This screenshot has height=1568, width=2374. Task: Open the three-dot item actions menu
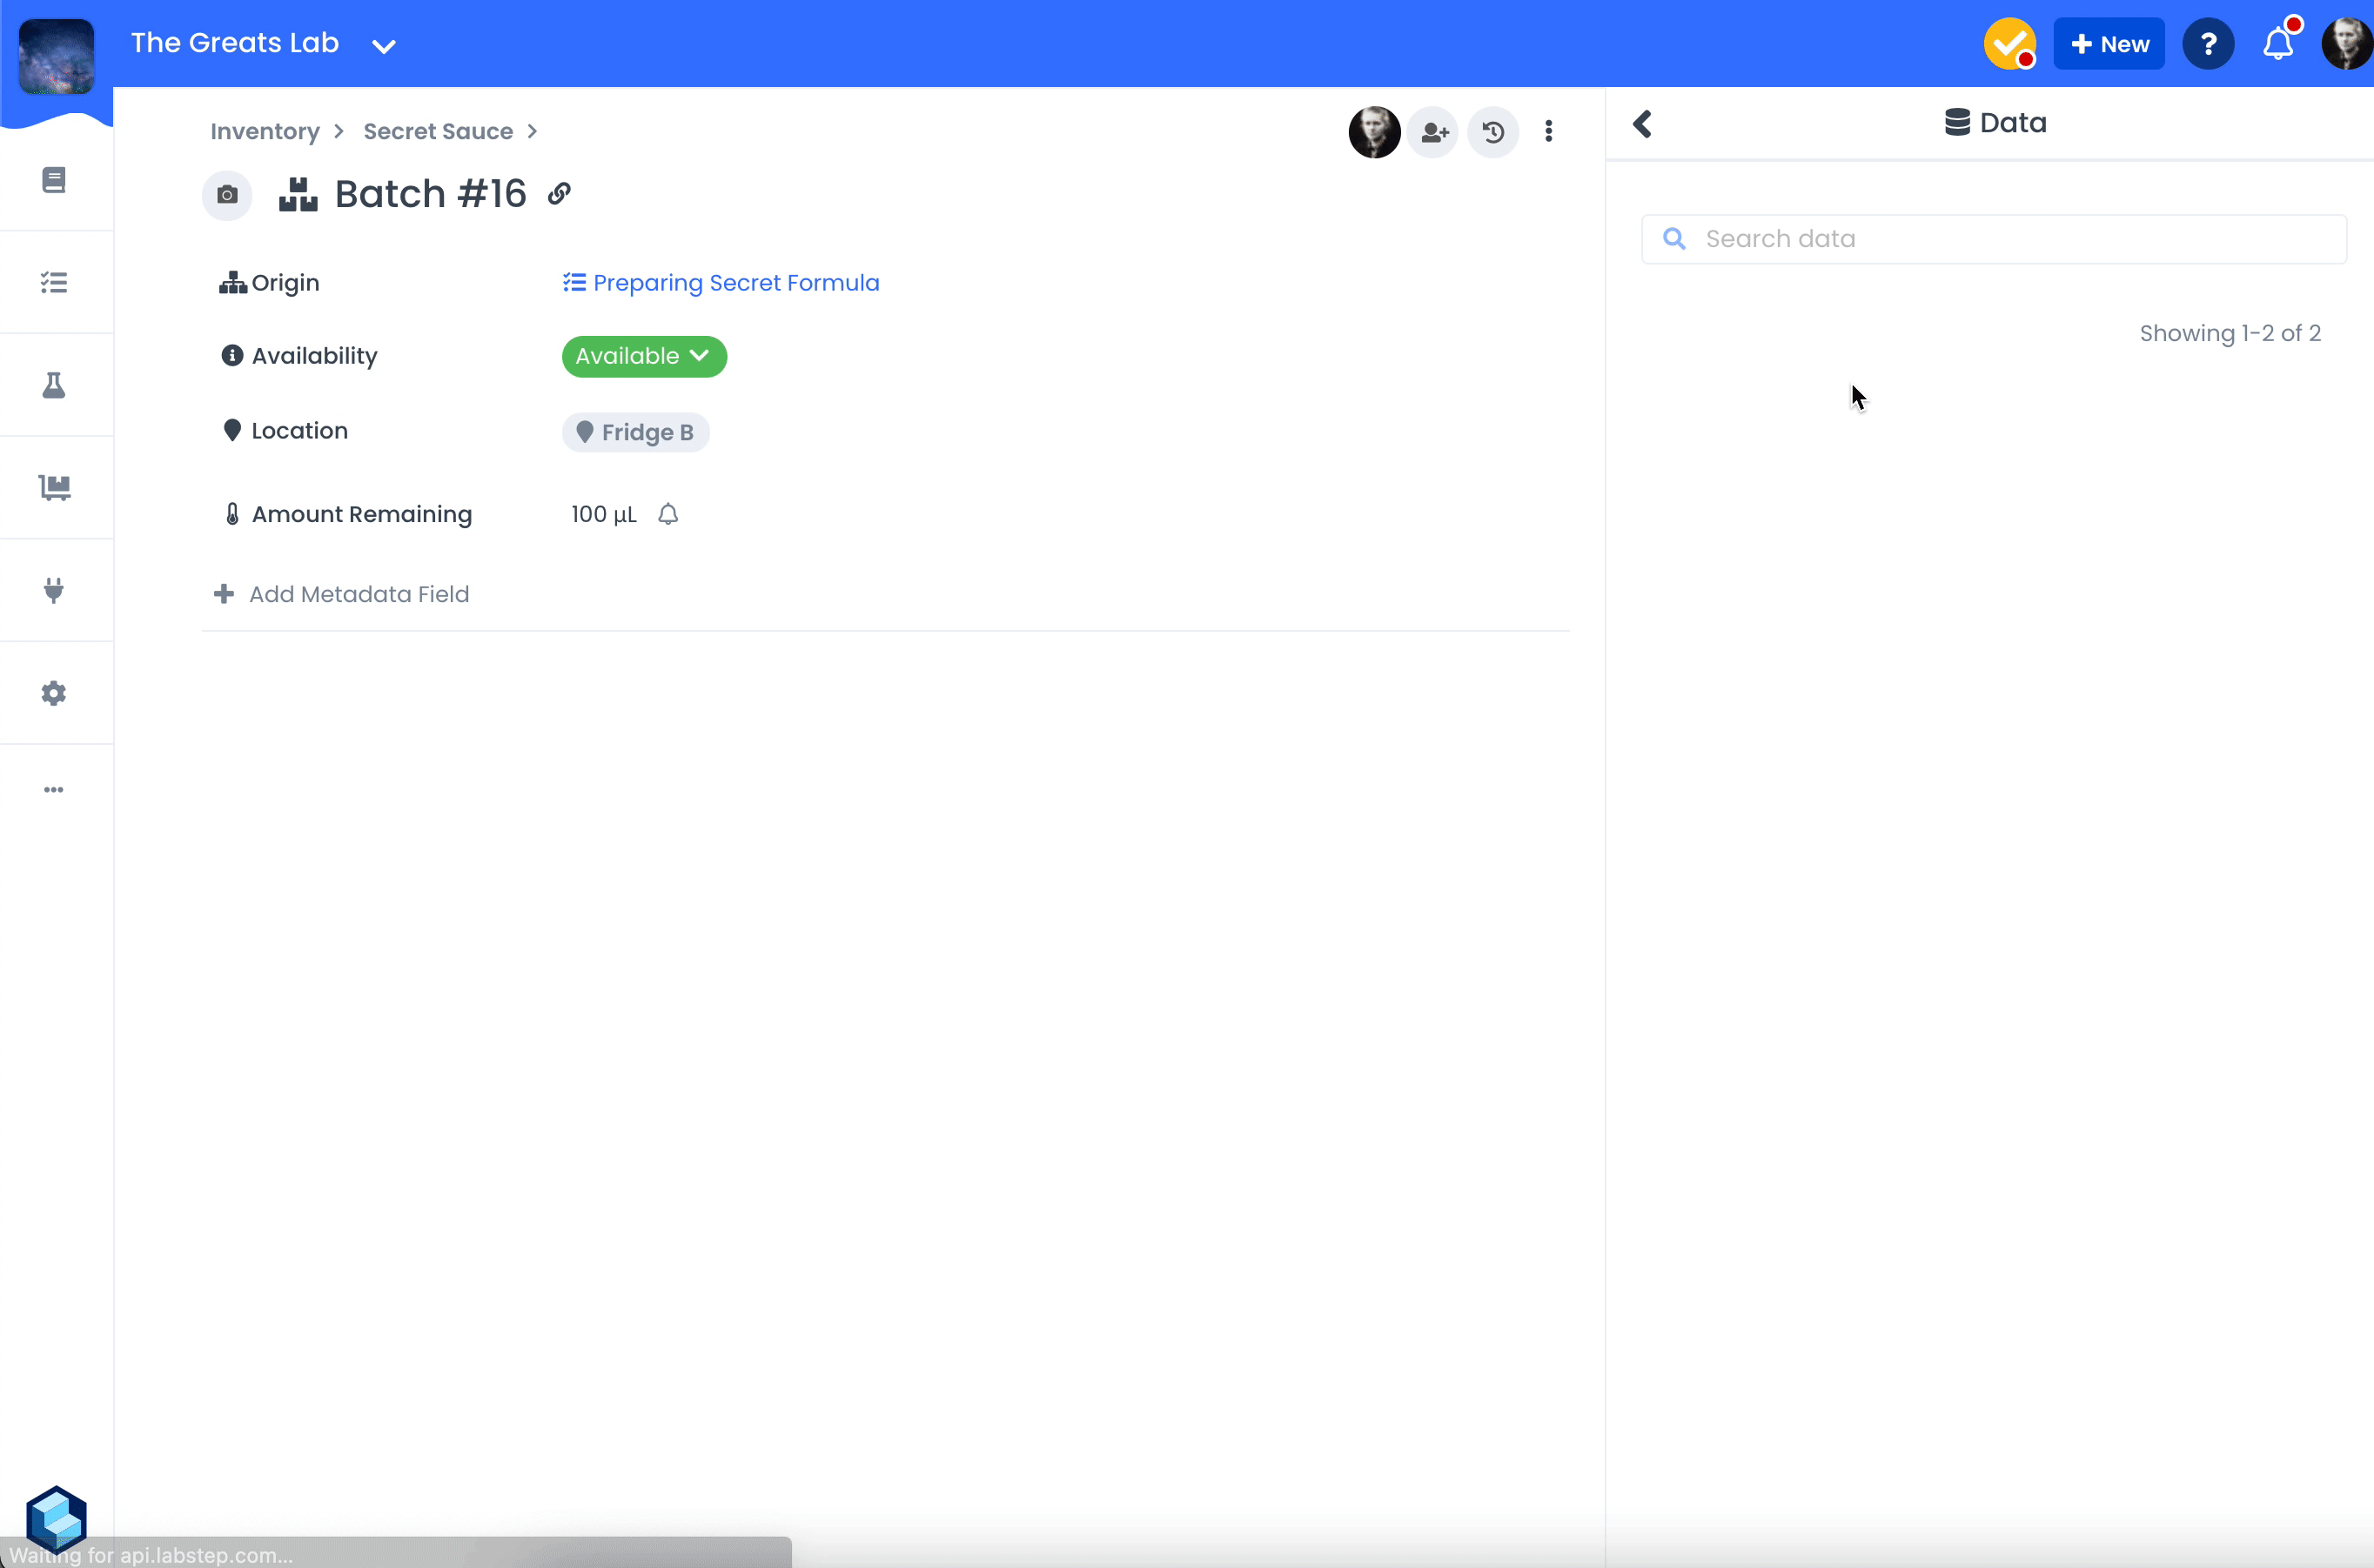coord(1548,132)
